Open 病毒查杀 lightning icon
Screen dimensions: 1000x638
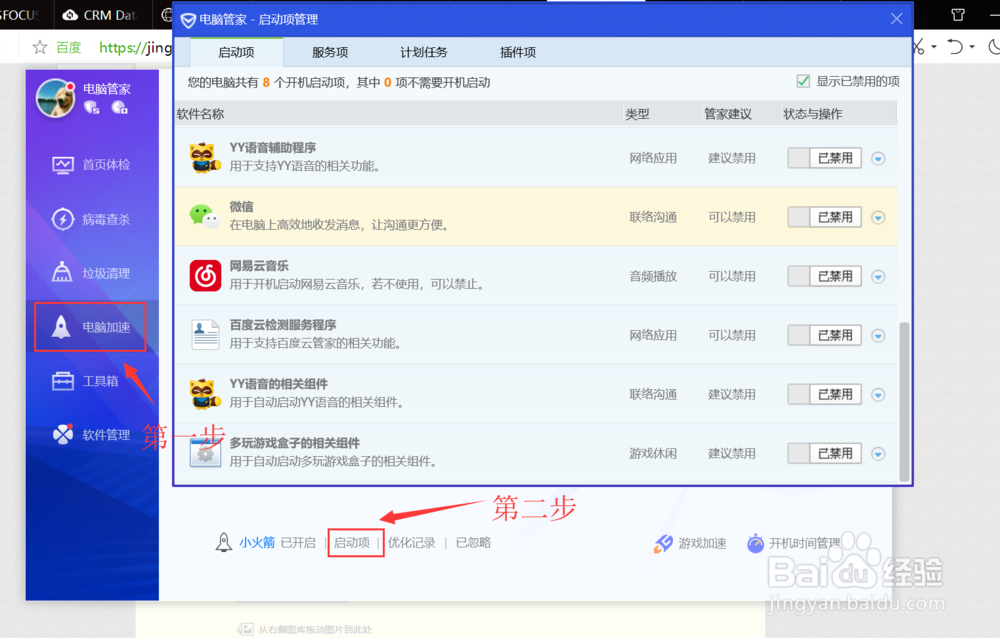62,219
